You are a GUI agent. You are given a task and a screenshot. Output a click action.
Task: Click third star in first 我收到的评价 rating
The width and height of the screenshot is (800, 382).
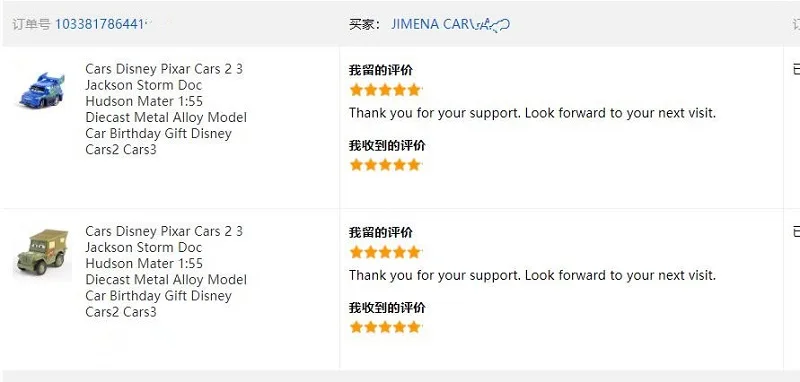click(385, 165)
